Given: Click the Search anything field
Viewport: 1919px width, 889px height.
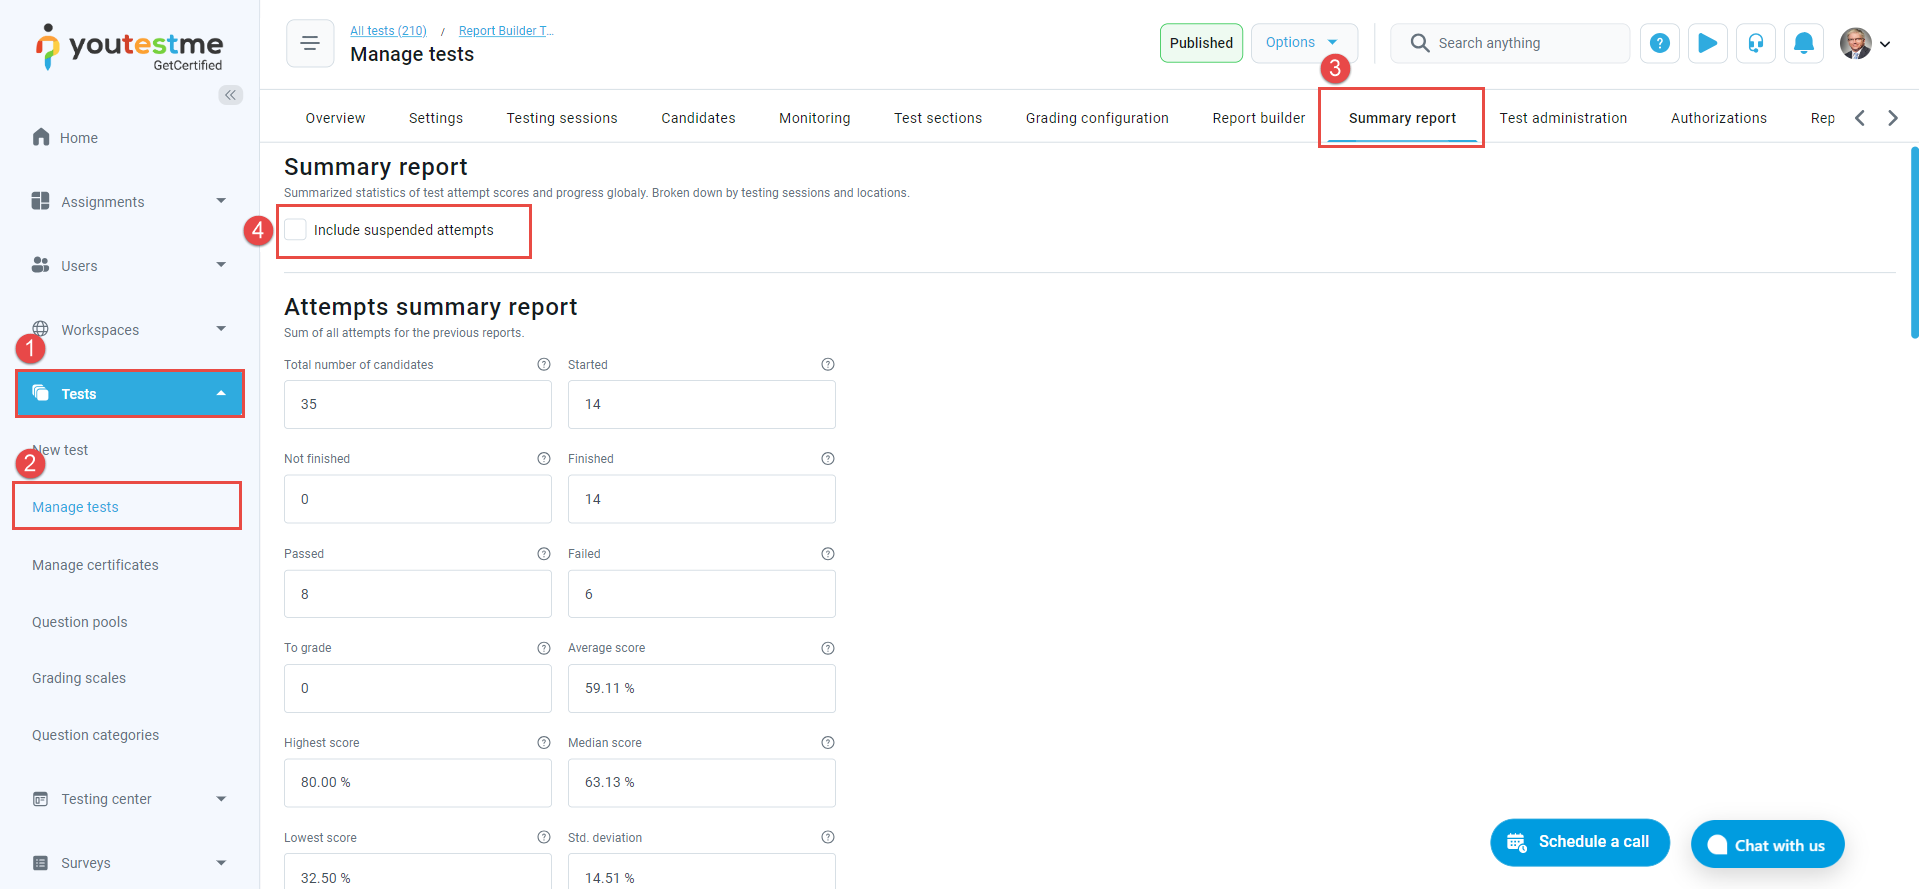Looking at the screenshot, I should pos(1510,43).
